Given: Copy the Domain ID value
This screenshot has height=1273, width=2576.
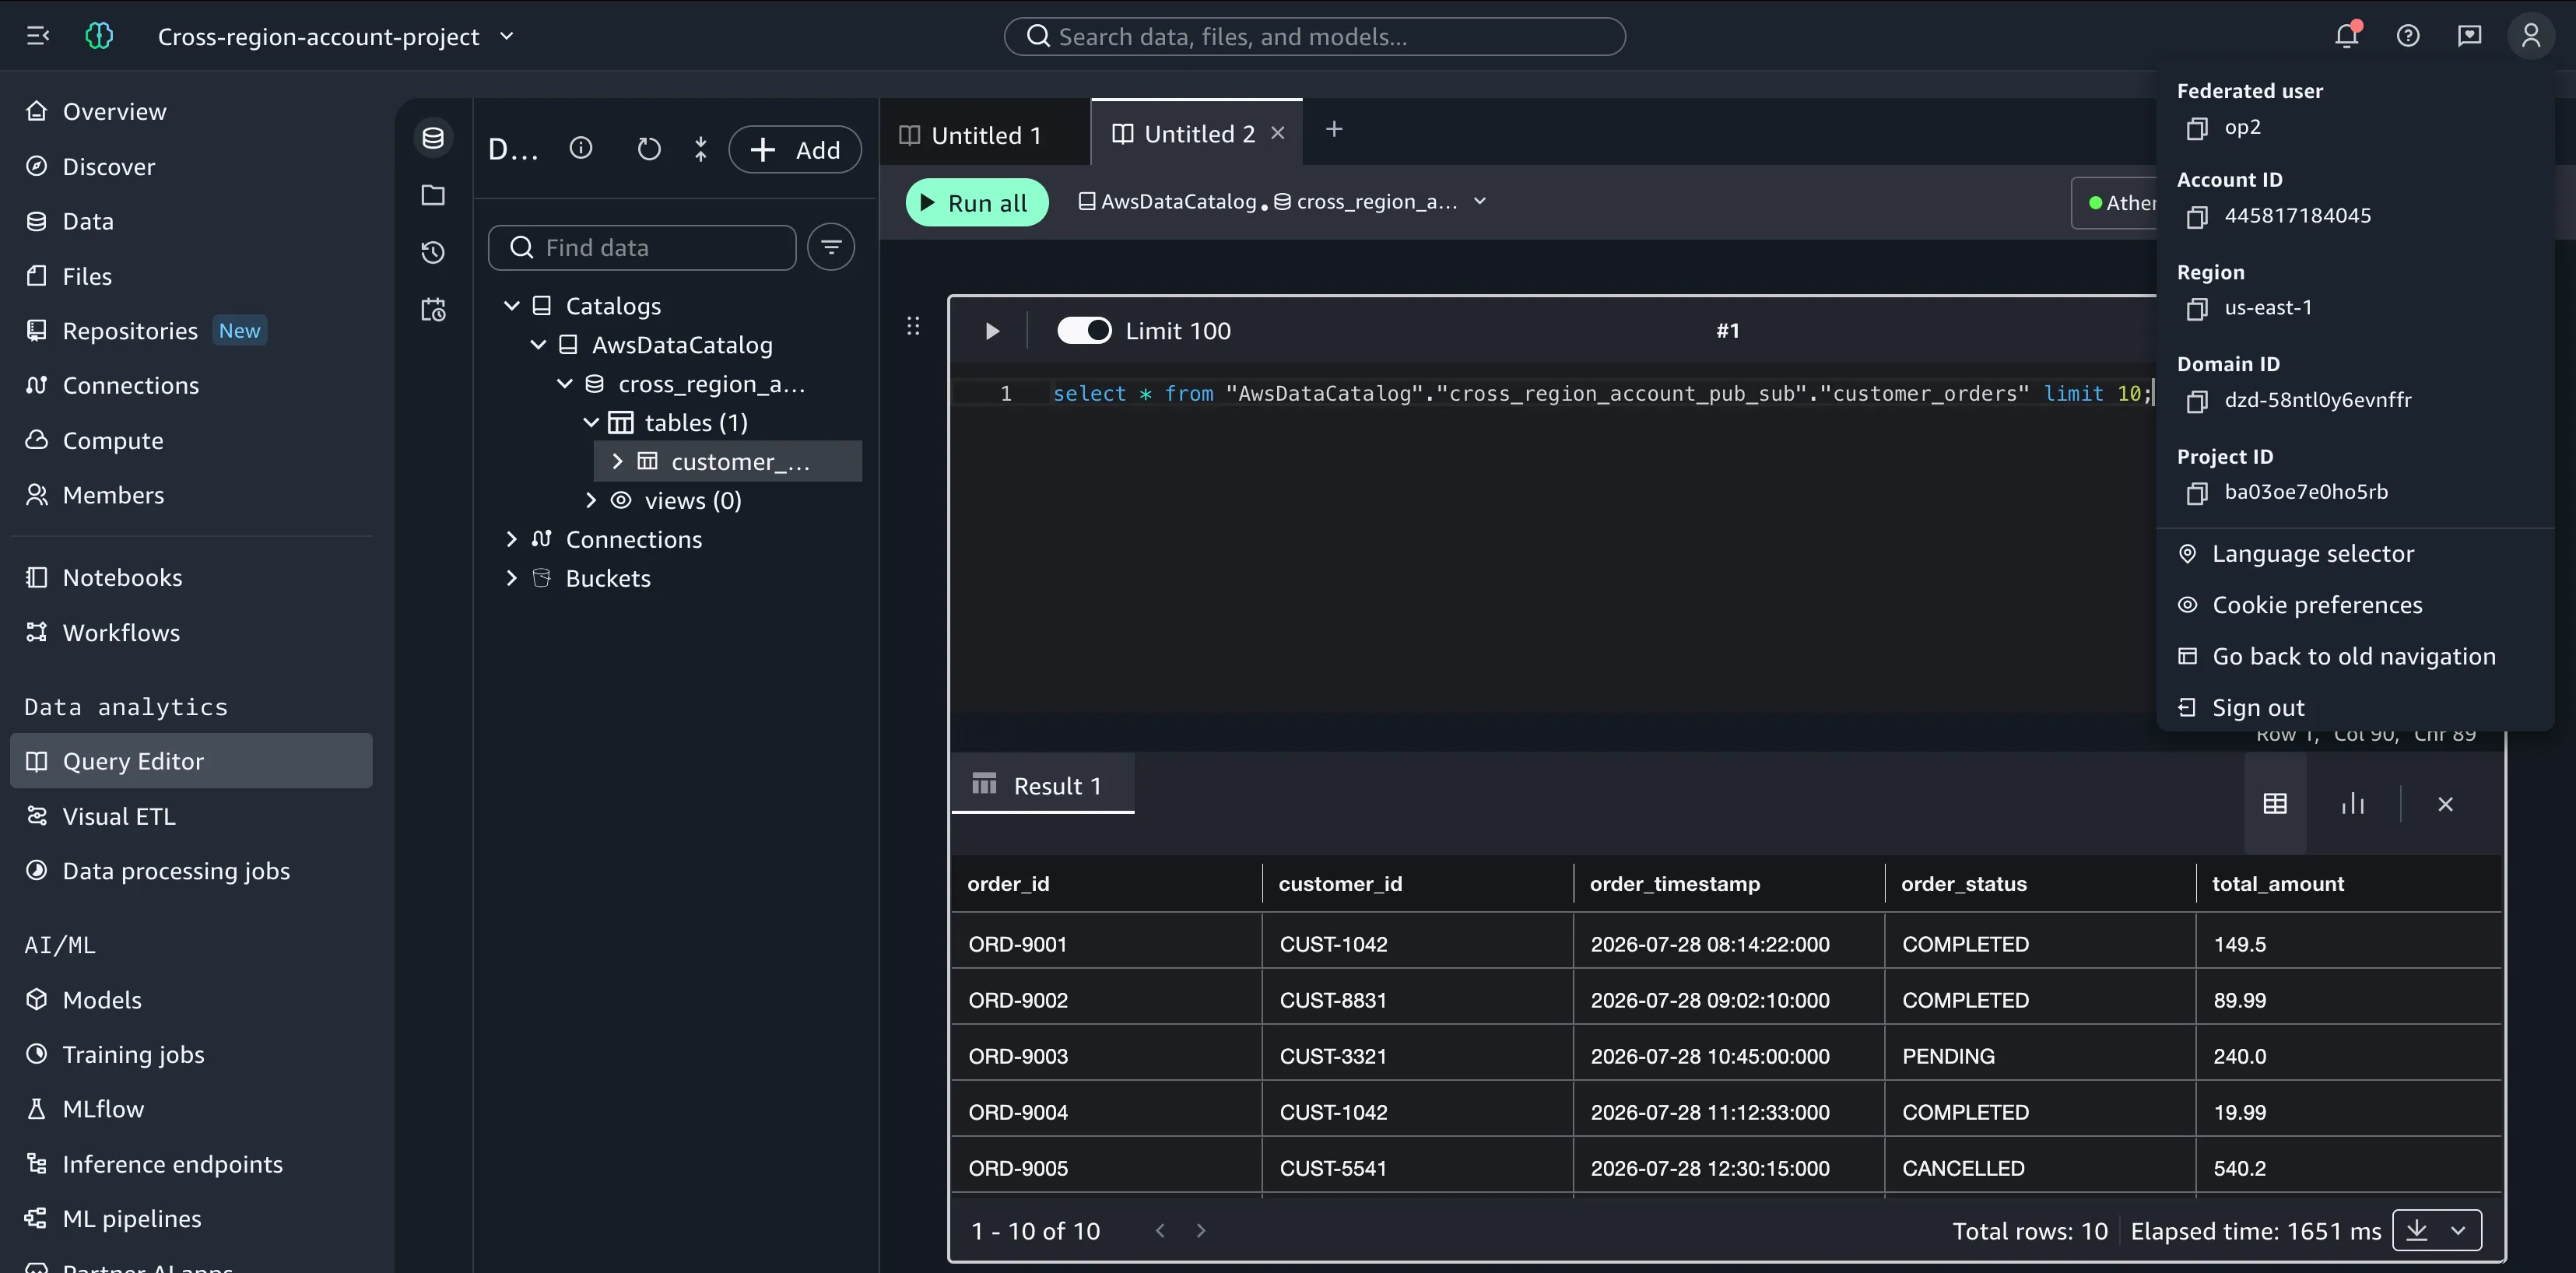Looking at the screenshot, I should point(2197,401).
